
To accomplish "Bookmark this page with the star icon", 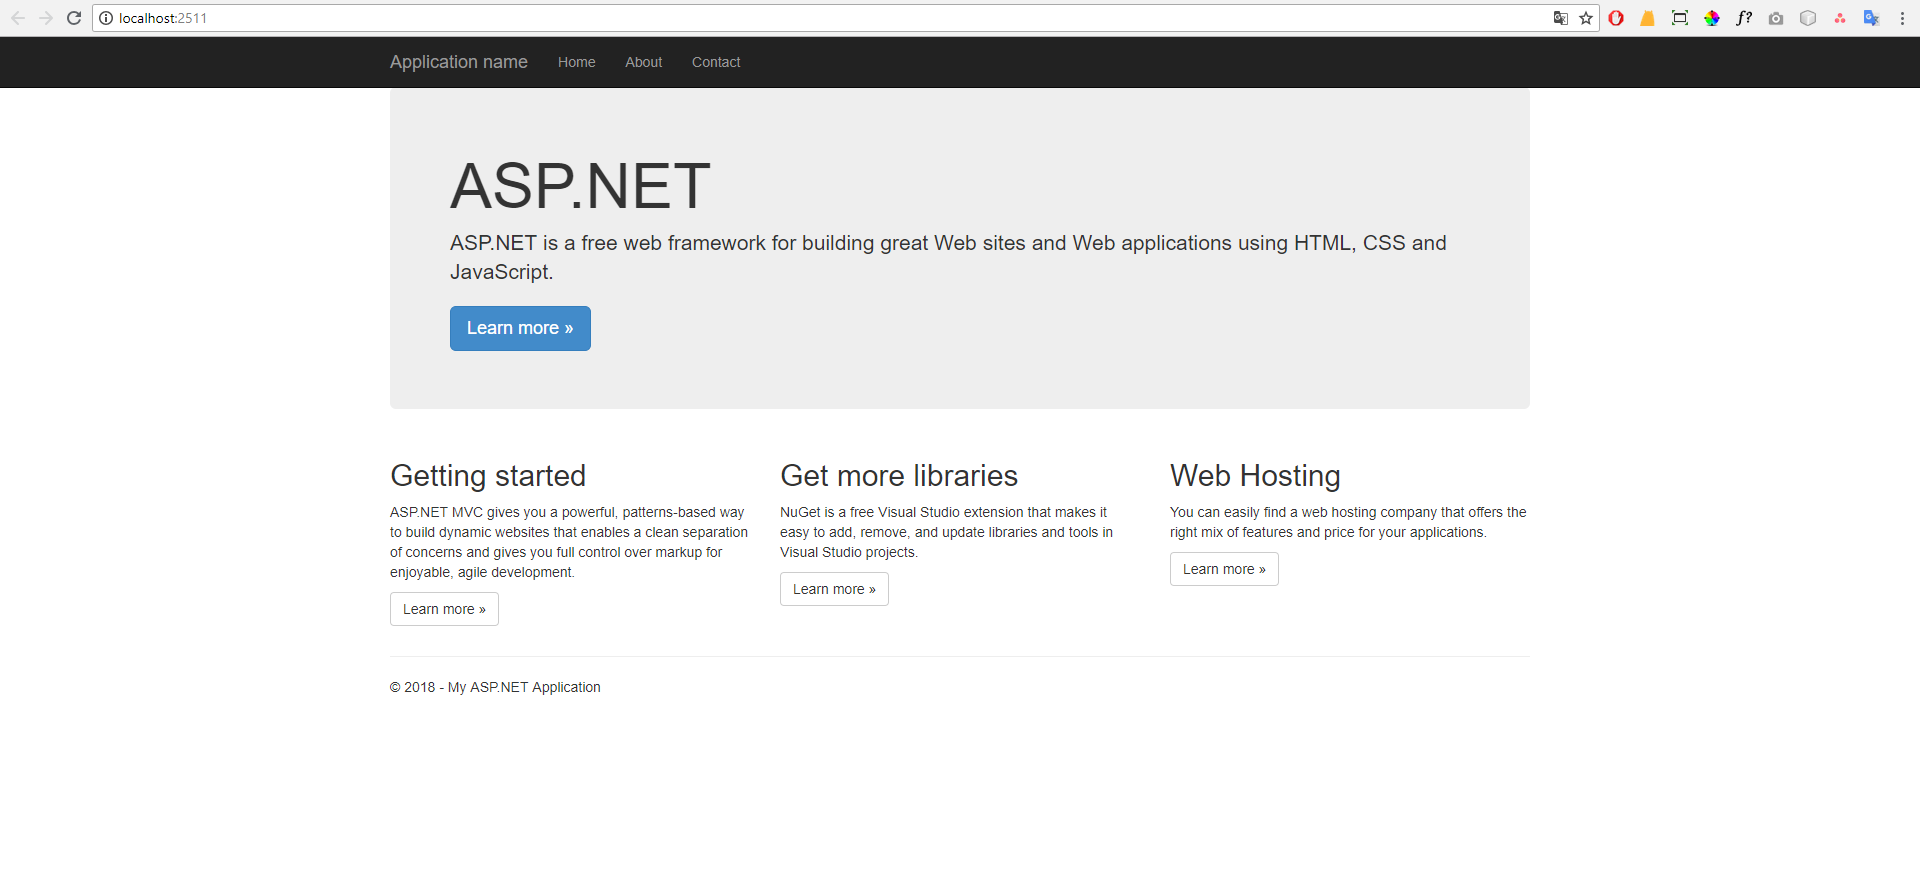I will [1586, 18].
